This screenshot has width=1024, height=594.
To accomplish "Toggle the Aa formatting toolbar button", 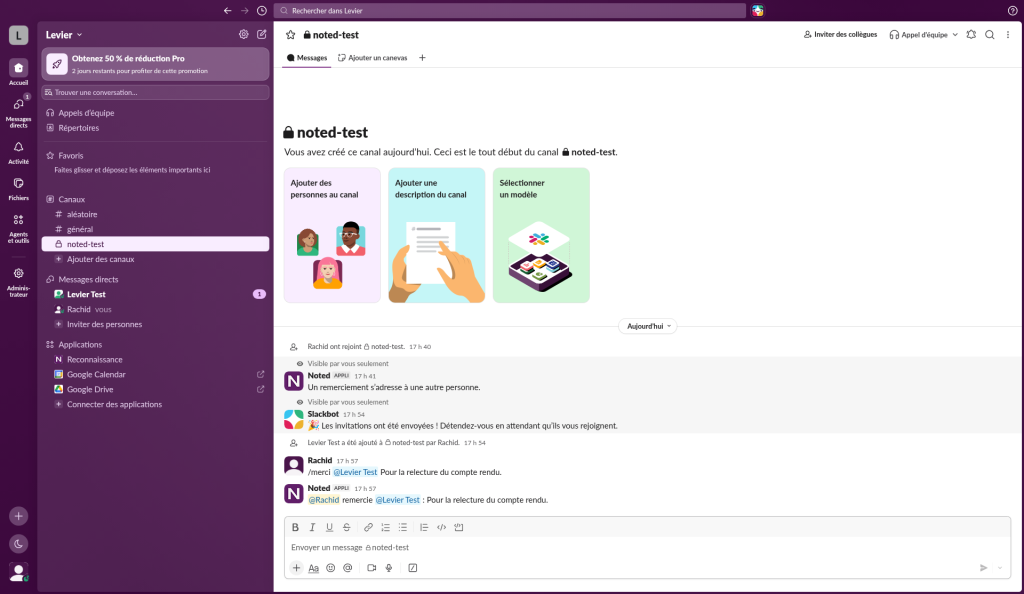I will tap(313, 568).
